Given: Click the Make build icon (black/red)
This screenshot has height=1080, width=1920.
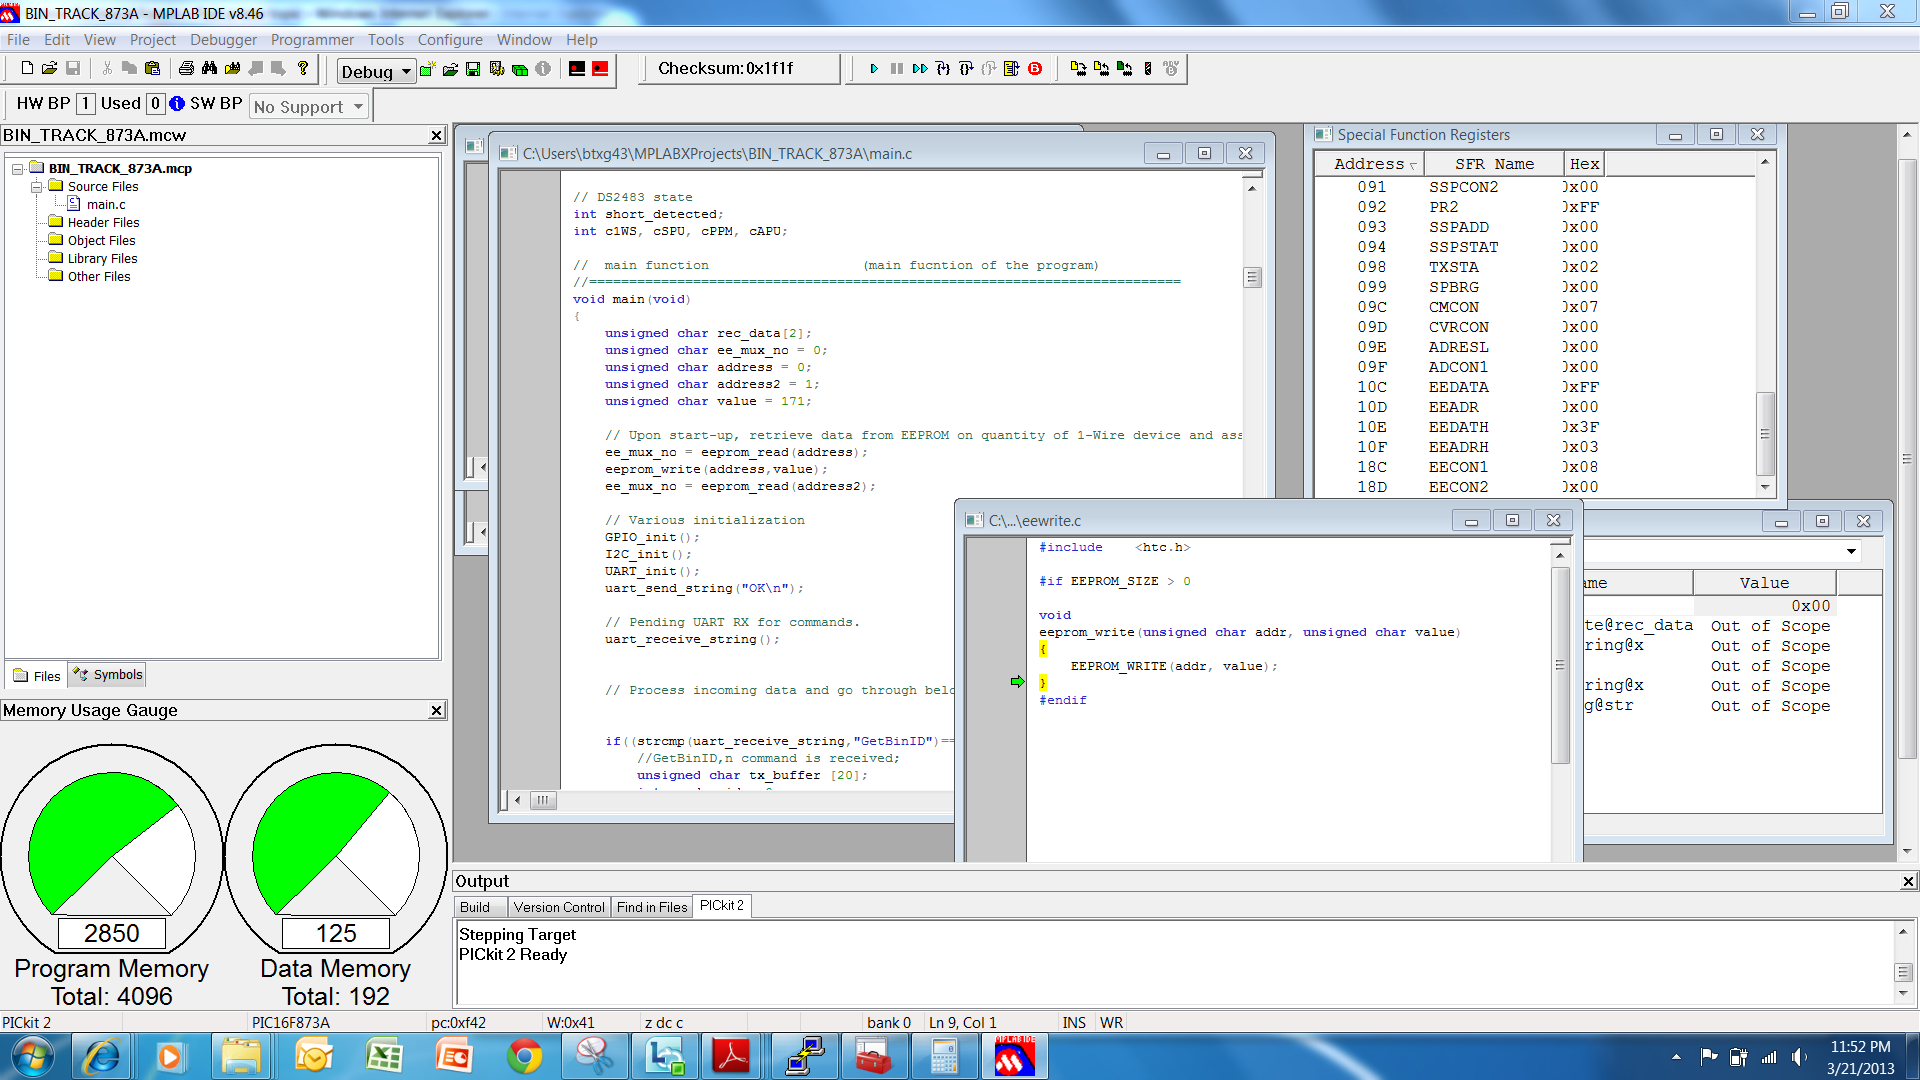Looking at the screenshot, I should [x=577, y=69].
